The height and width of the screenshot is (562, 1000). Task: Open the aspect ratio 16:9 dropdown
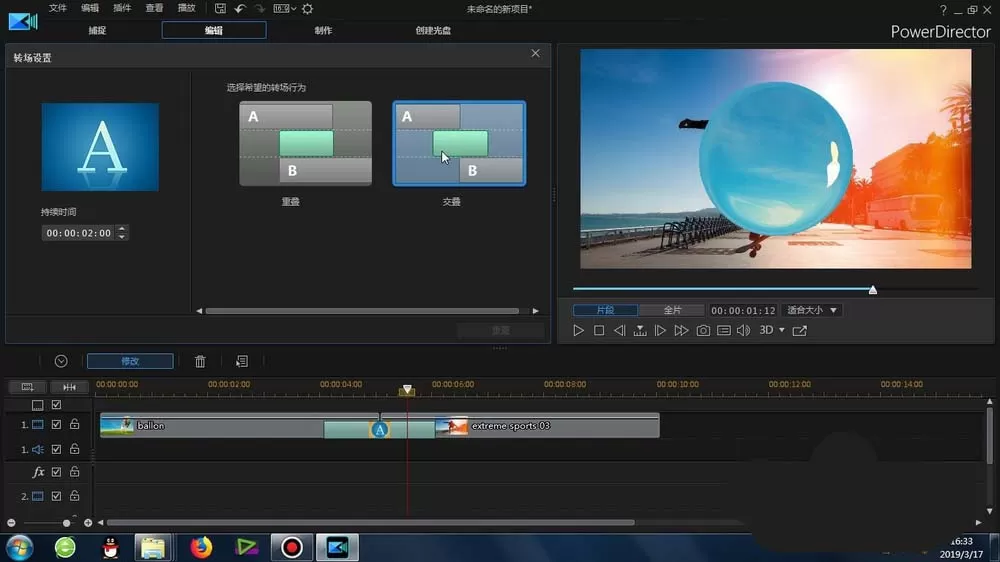point(284,9)
